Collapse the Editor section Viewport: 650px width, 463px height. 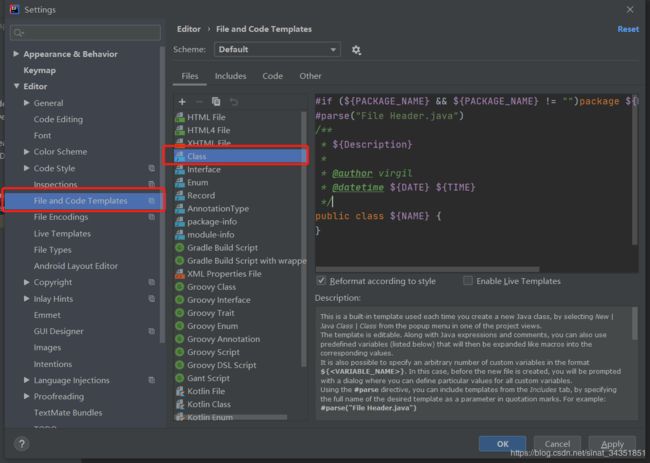point(16,86)
